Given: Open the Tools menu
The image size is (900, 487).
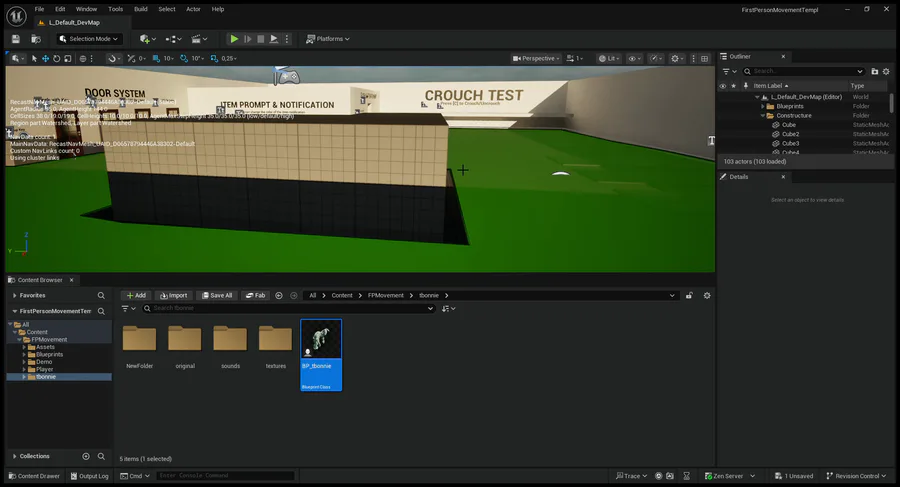Looking at the screenshot, I should 115,9.
